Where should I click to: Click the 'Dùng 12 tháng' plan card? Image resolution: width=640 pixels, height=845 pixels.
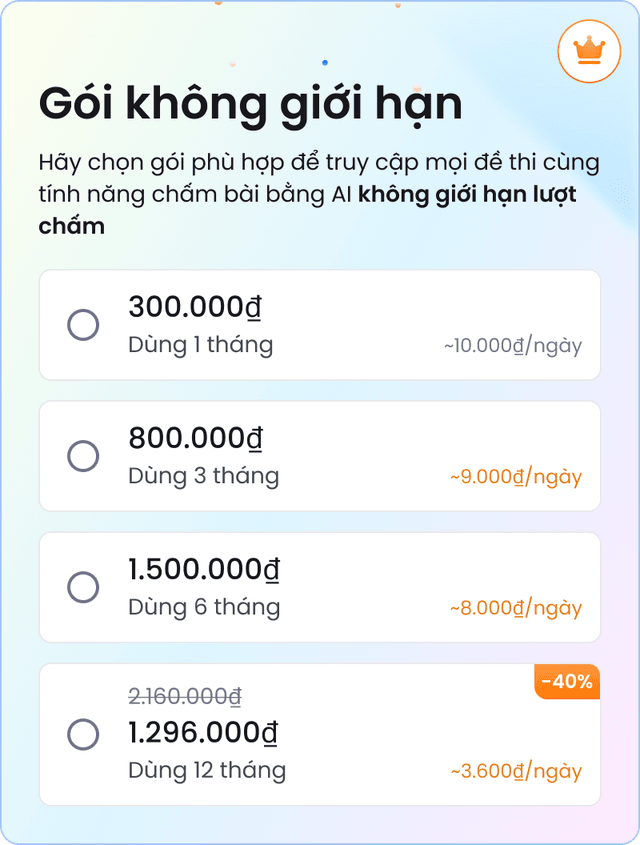click(320, 735)
